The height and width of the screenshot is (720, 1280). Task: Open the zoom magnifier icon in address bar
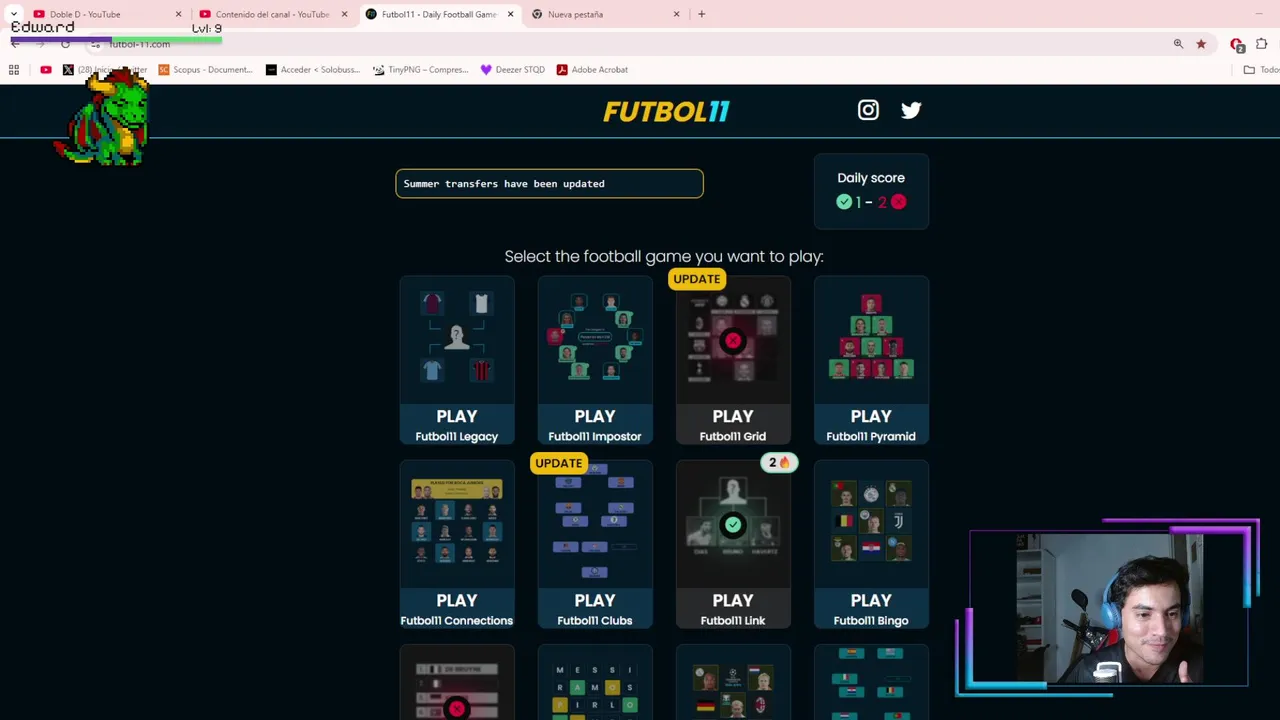(x=1178, y=44)
